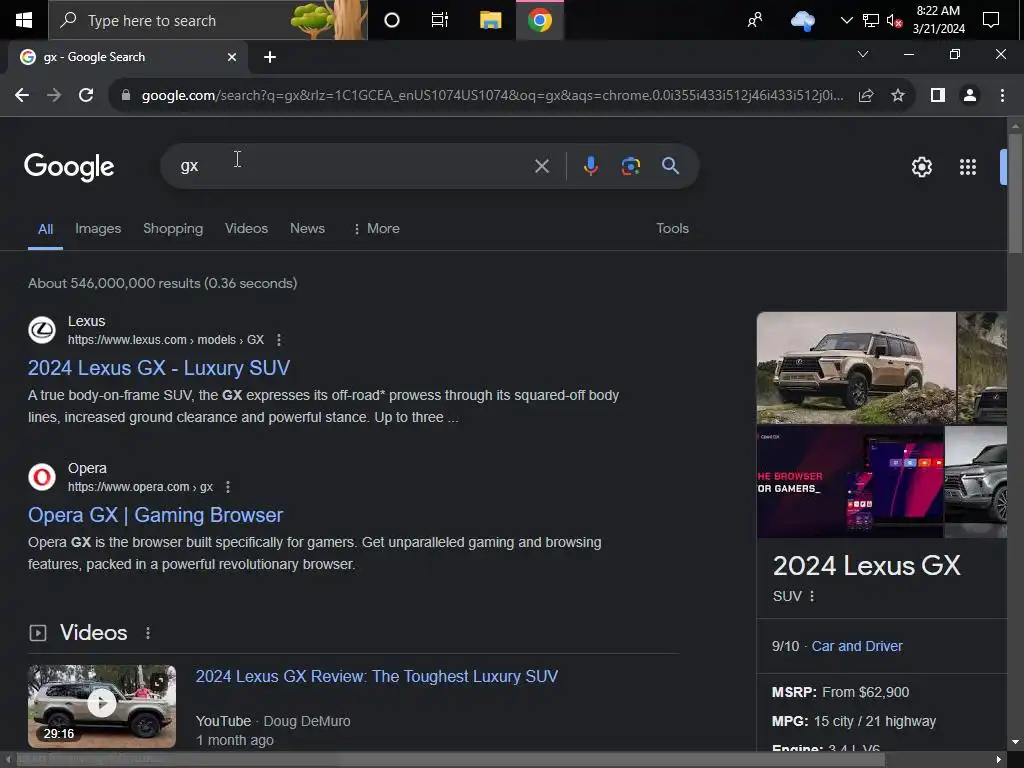Screen dimensions: 1024x768
Task: Click muted volume speaker icon
Action: 894,21
